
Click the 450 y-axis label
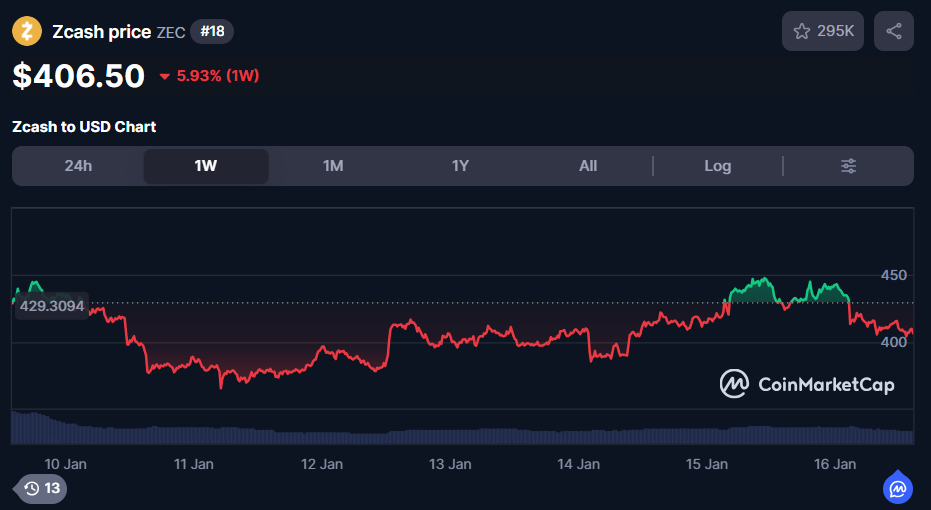[x=894, y=275]
